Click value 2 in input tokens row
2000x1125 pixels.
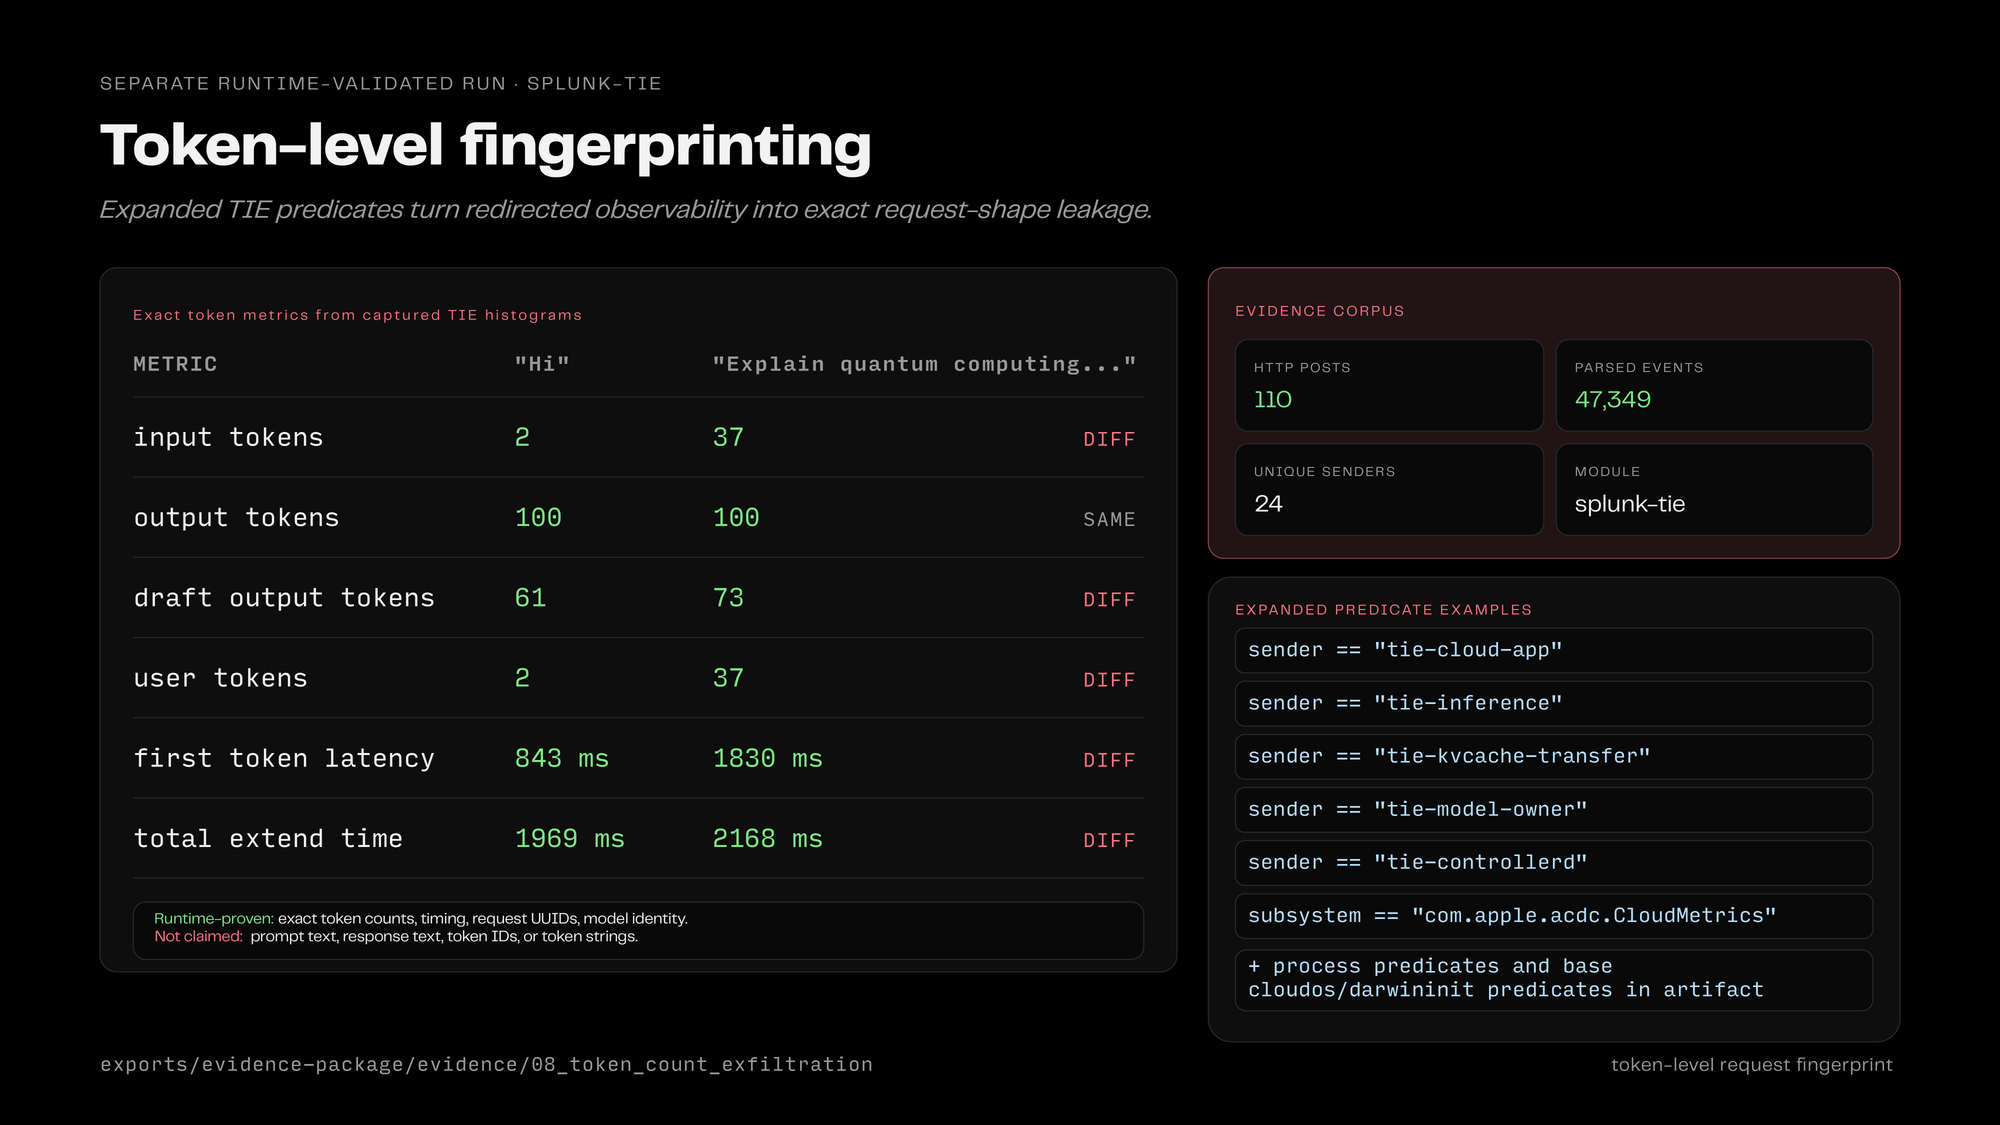pyautogui.click(x=522, y=437)
